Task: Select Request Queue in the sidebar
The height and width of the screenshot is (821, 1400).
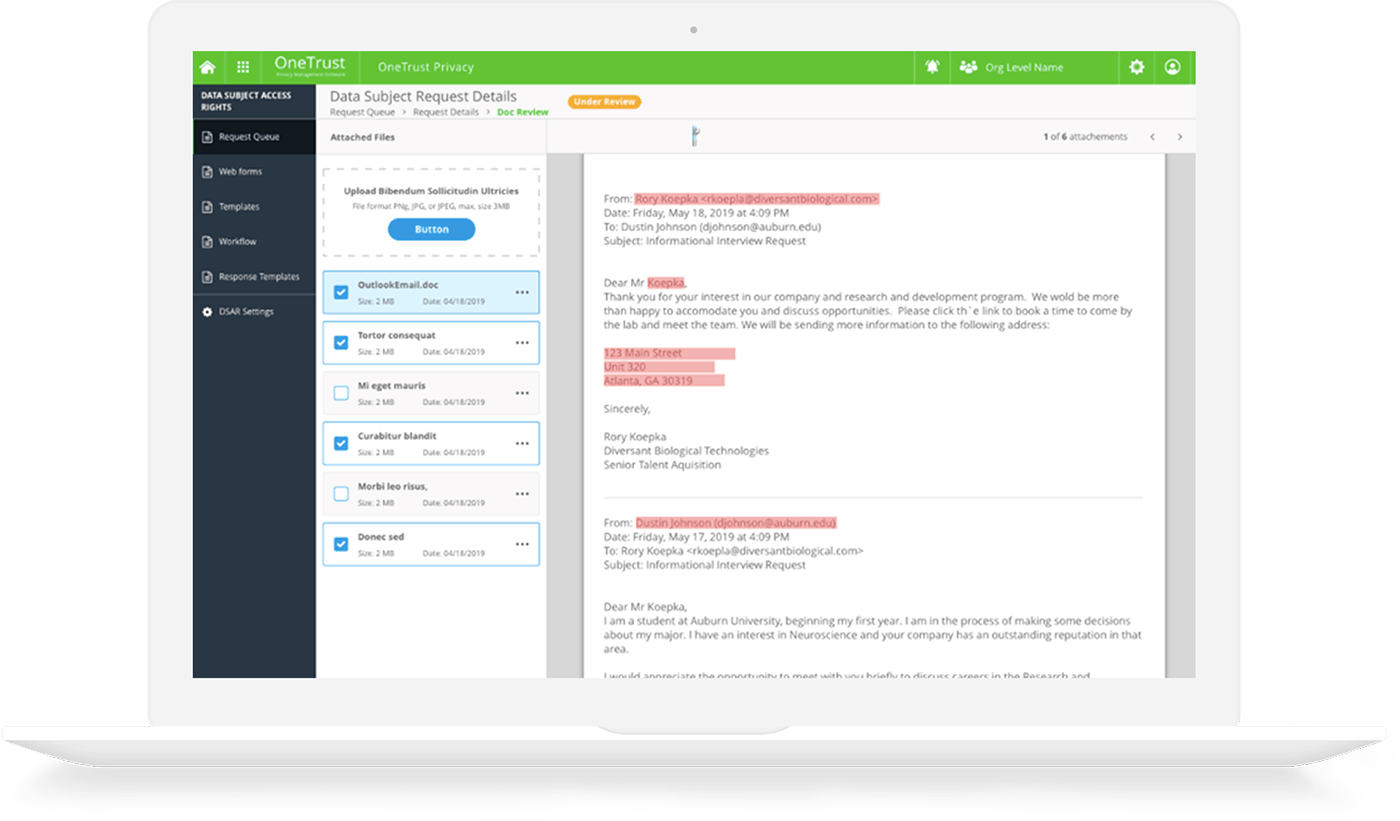Action: pyautogui.click(x=254, y=137)
